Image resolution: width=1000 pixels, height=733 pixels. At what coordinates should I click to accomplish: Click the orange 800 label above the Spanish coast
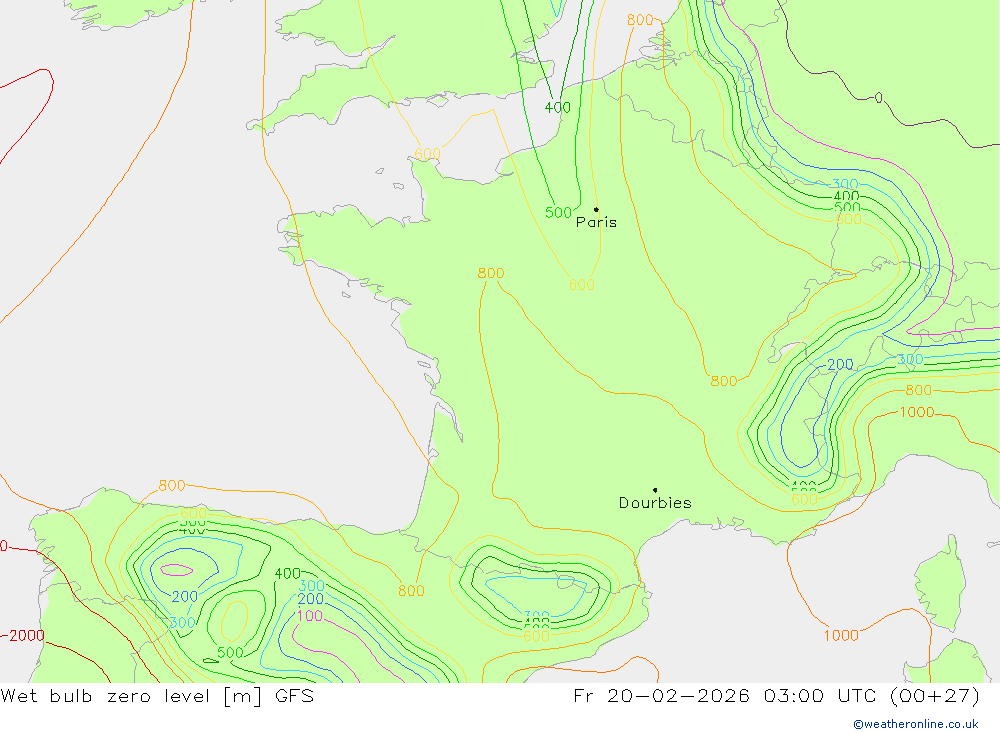click(172, 485)
